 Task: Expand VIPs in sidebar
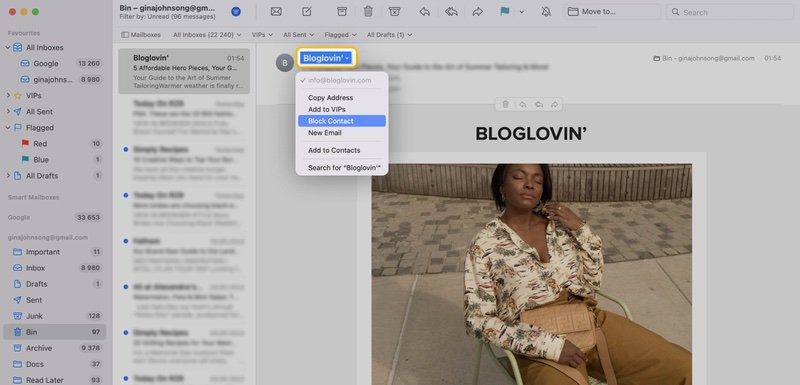pyautogui.click(x=8, y=95)
